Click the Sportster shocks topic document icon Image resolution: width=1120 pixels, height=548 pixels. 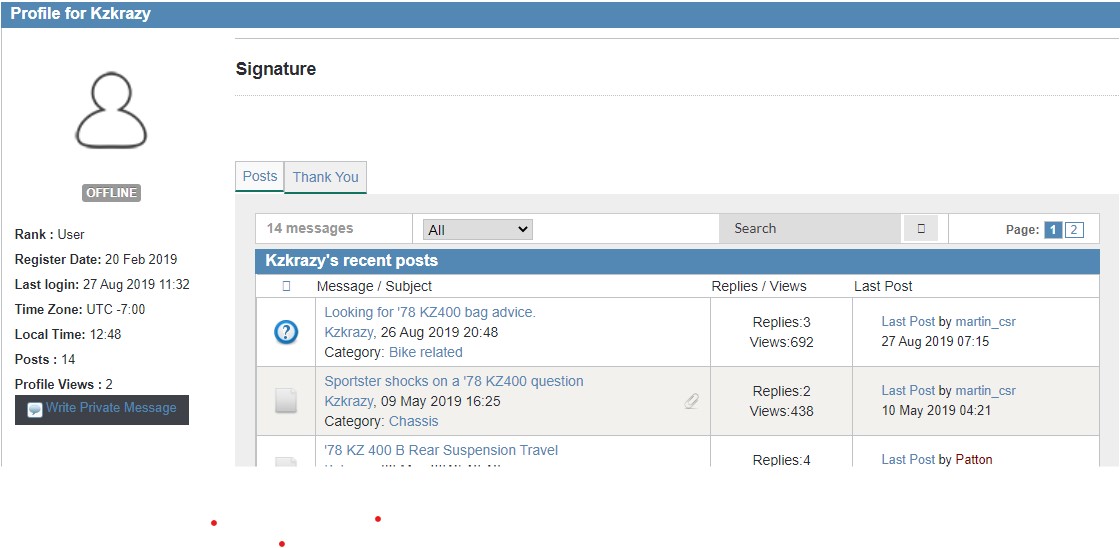point(286,401)
